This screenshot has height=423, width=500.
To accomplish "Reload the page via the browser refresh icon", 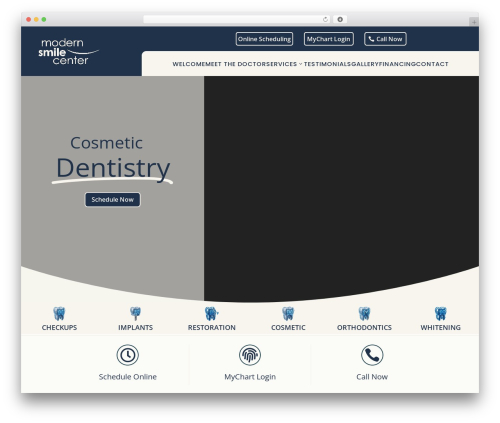I will tap(325, 19).
